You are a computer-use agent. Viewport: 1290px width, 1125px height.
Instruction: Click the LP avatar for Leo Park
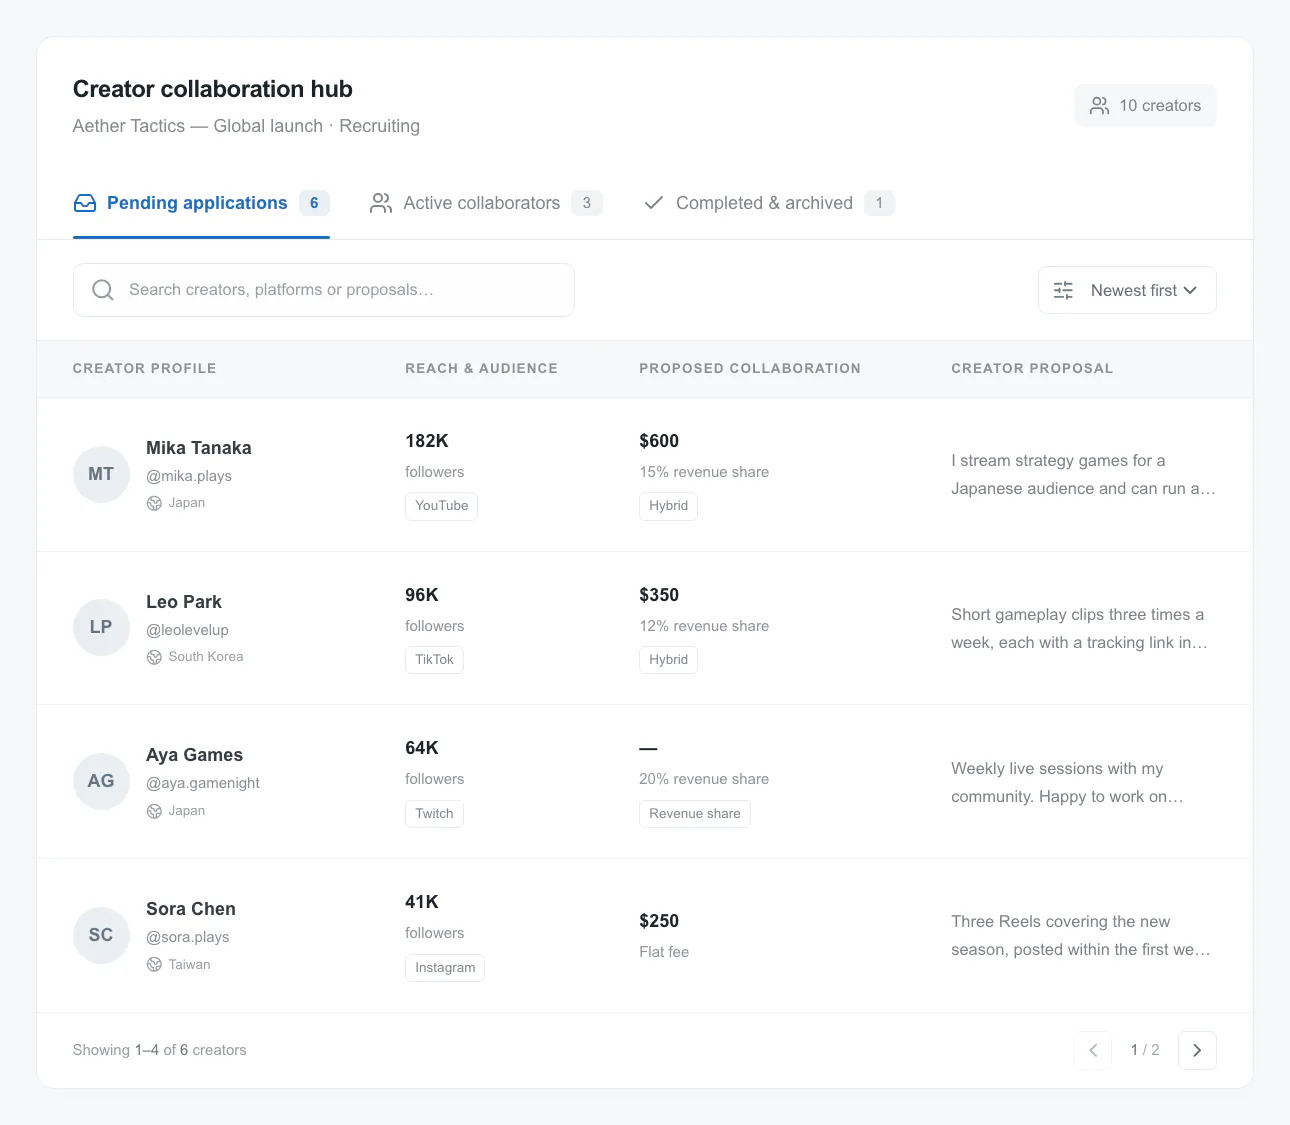(x=101, y=627)
